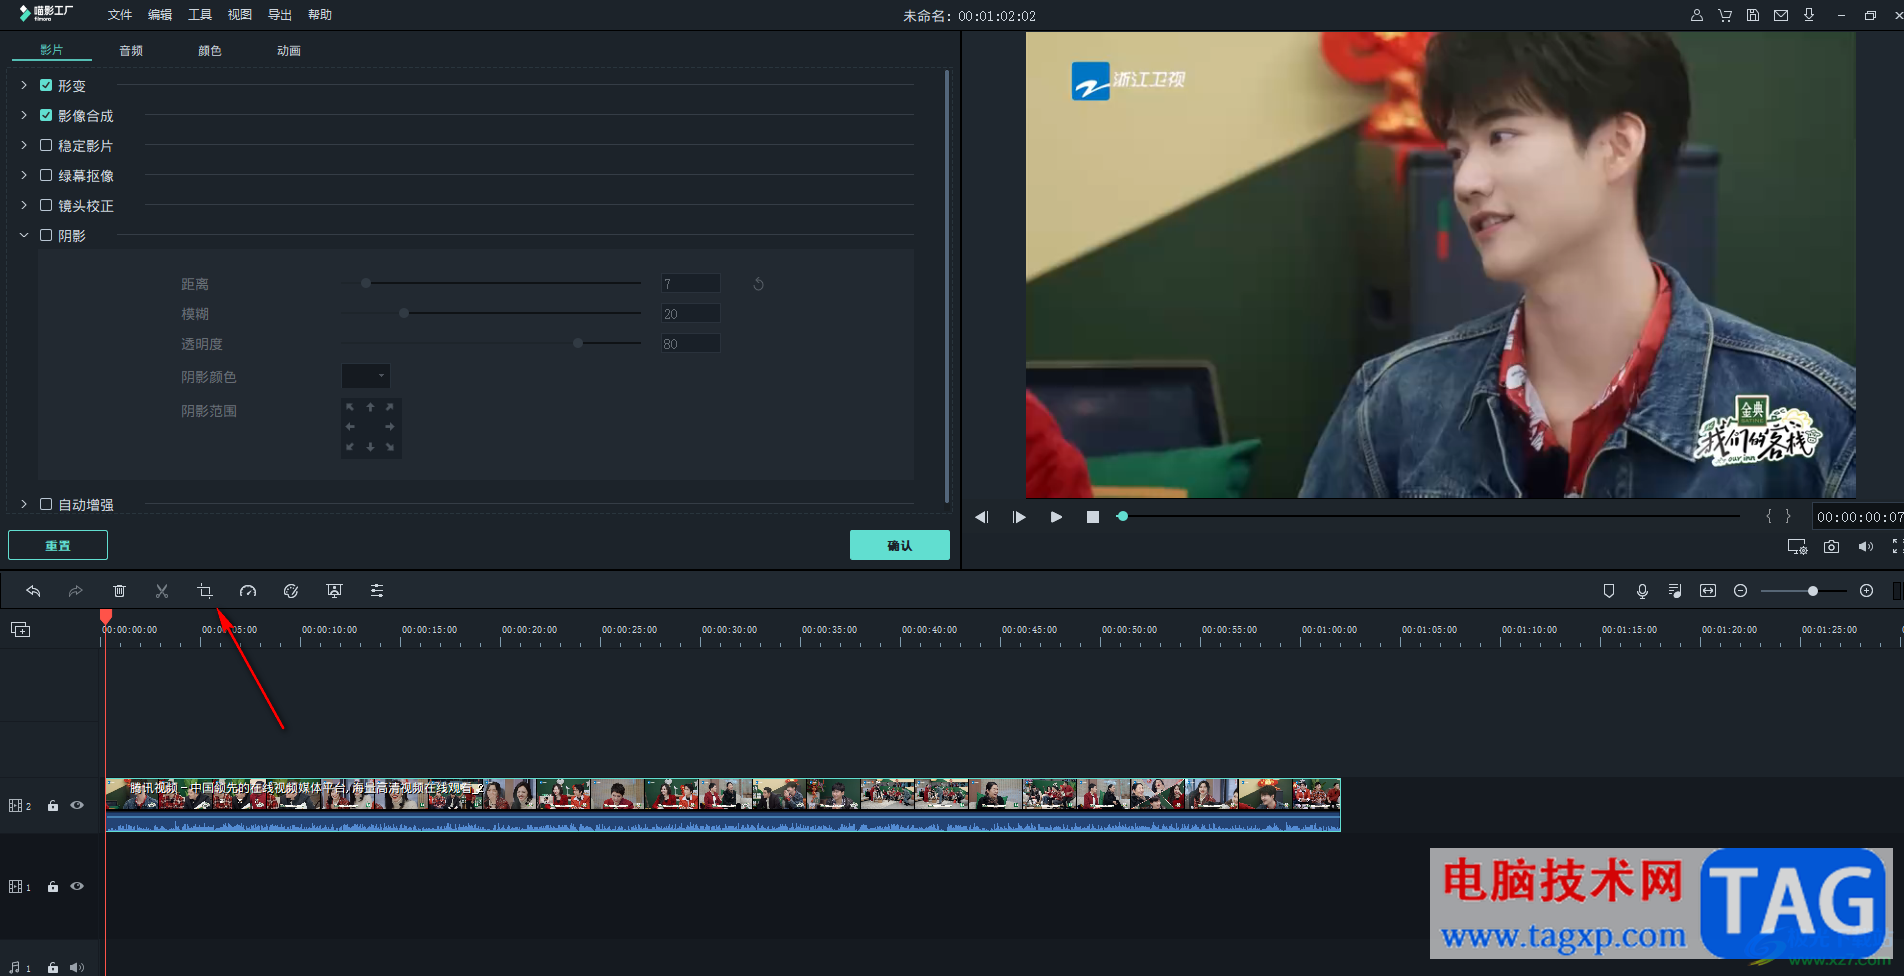Open the color palette adjustment tool
This screenshot has height=976, width=1904.
point(291,591)
